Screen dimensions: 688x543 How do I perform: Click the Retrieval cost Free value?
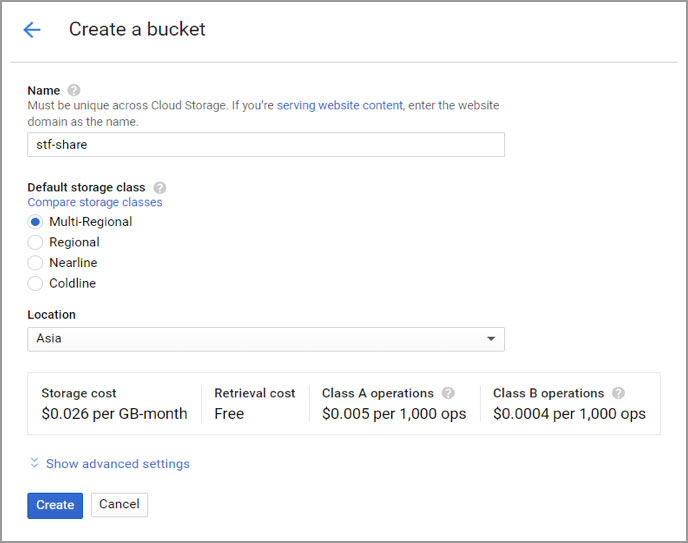(x=229, y=414)
